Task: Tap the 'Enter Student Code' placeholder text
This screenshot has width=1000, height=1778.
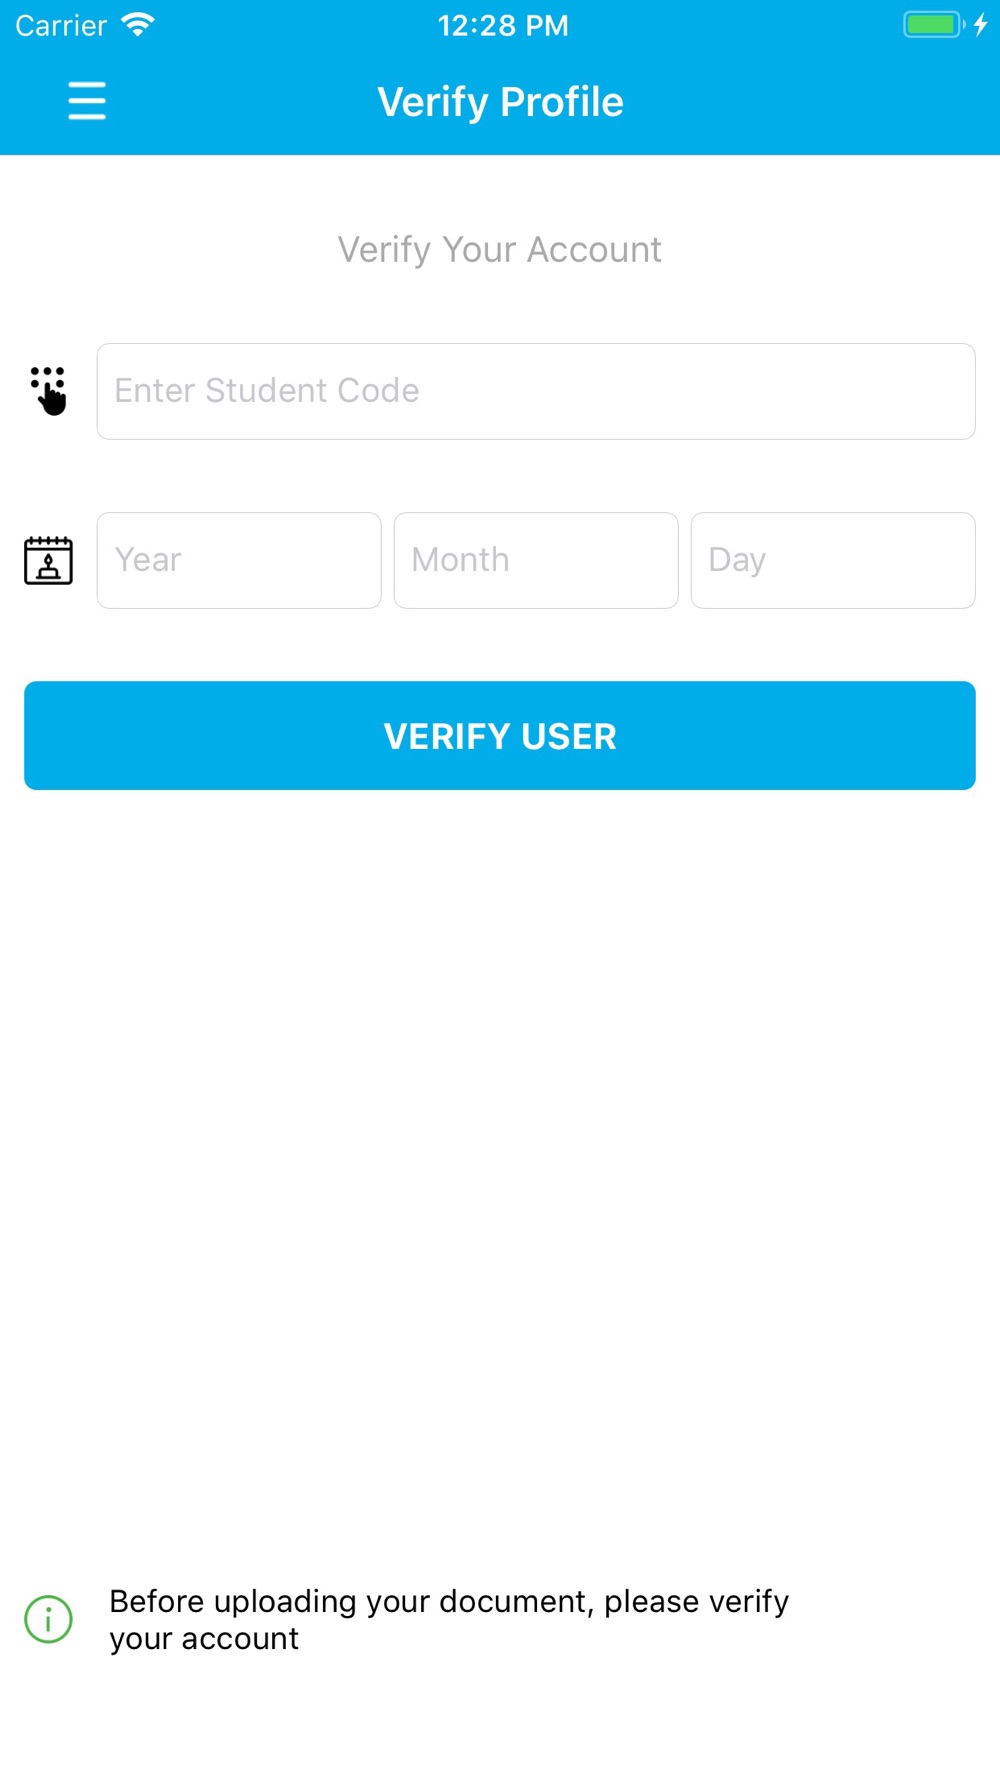Action: [267, 390]
